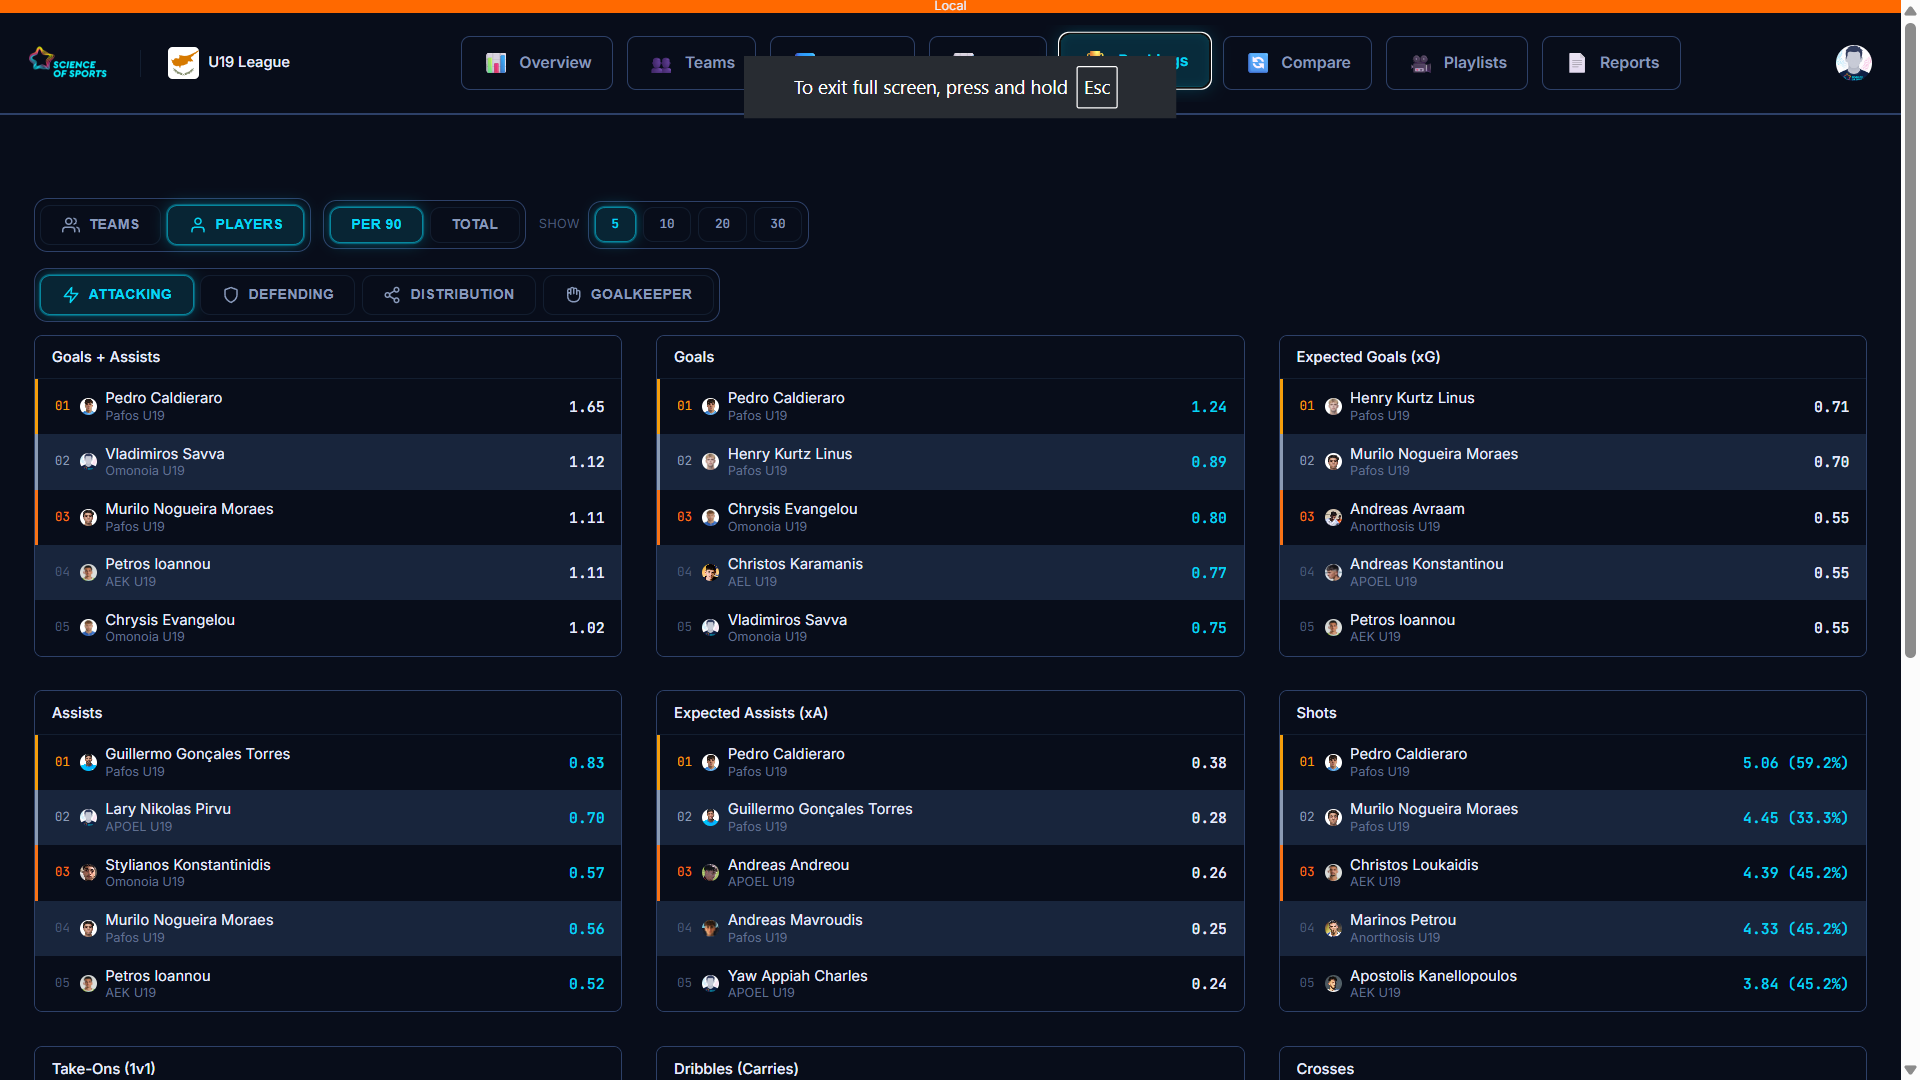Switch rankings to PLAYERS view
Image resolution: width=1920 pixels, height=1080 pixels.
click(x=236, y=225)
